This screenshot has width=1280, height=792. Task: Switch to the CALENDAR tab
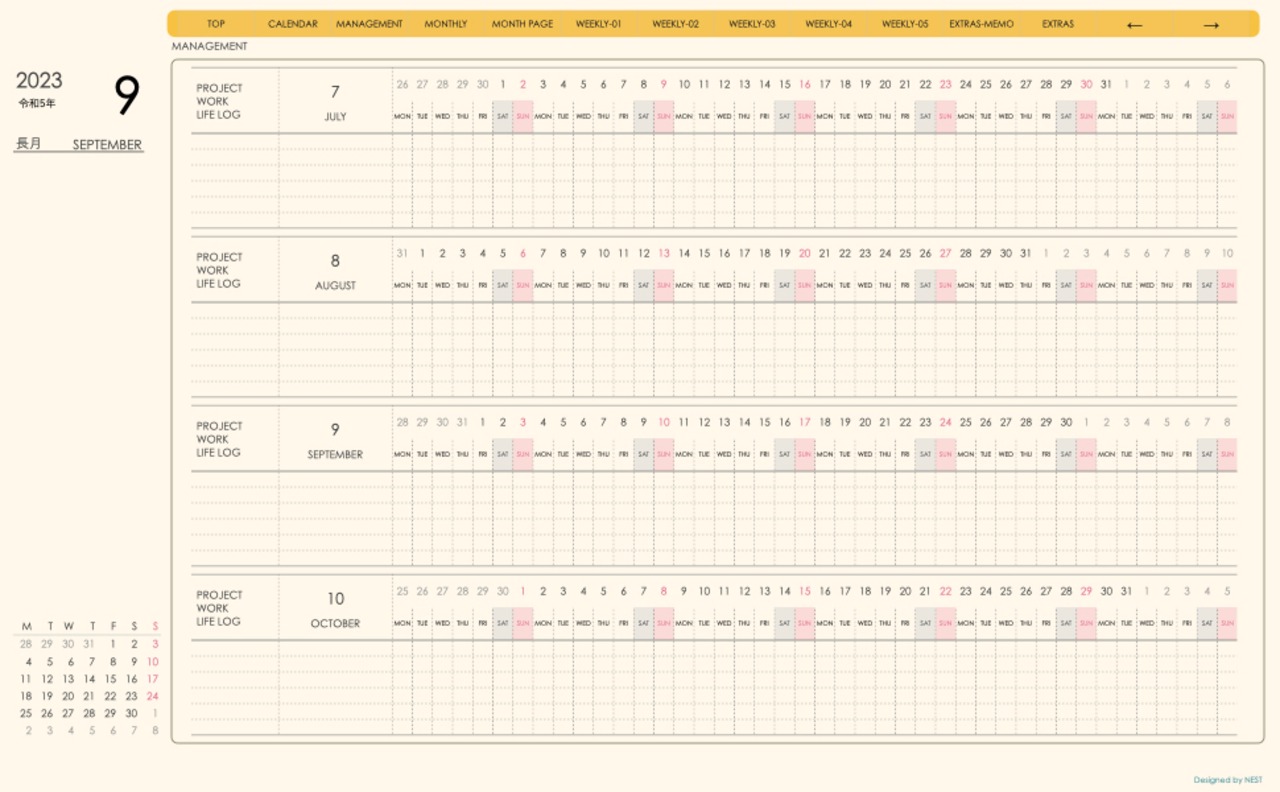pos(293,24)
